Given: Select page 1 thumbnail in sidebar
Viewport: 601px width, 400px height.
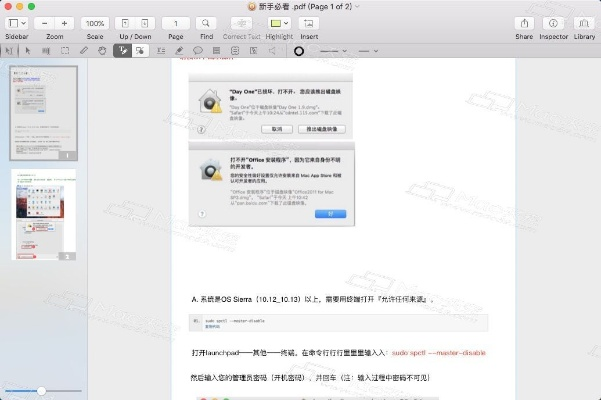Looking at the screenshot, I should pyautogui.click(x=44, y=113).
